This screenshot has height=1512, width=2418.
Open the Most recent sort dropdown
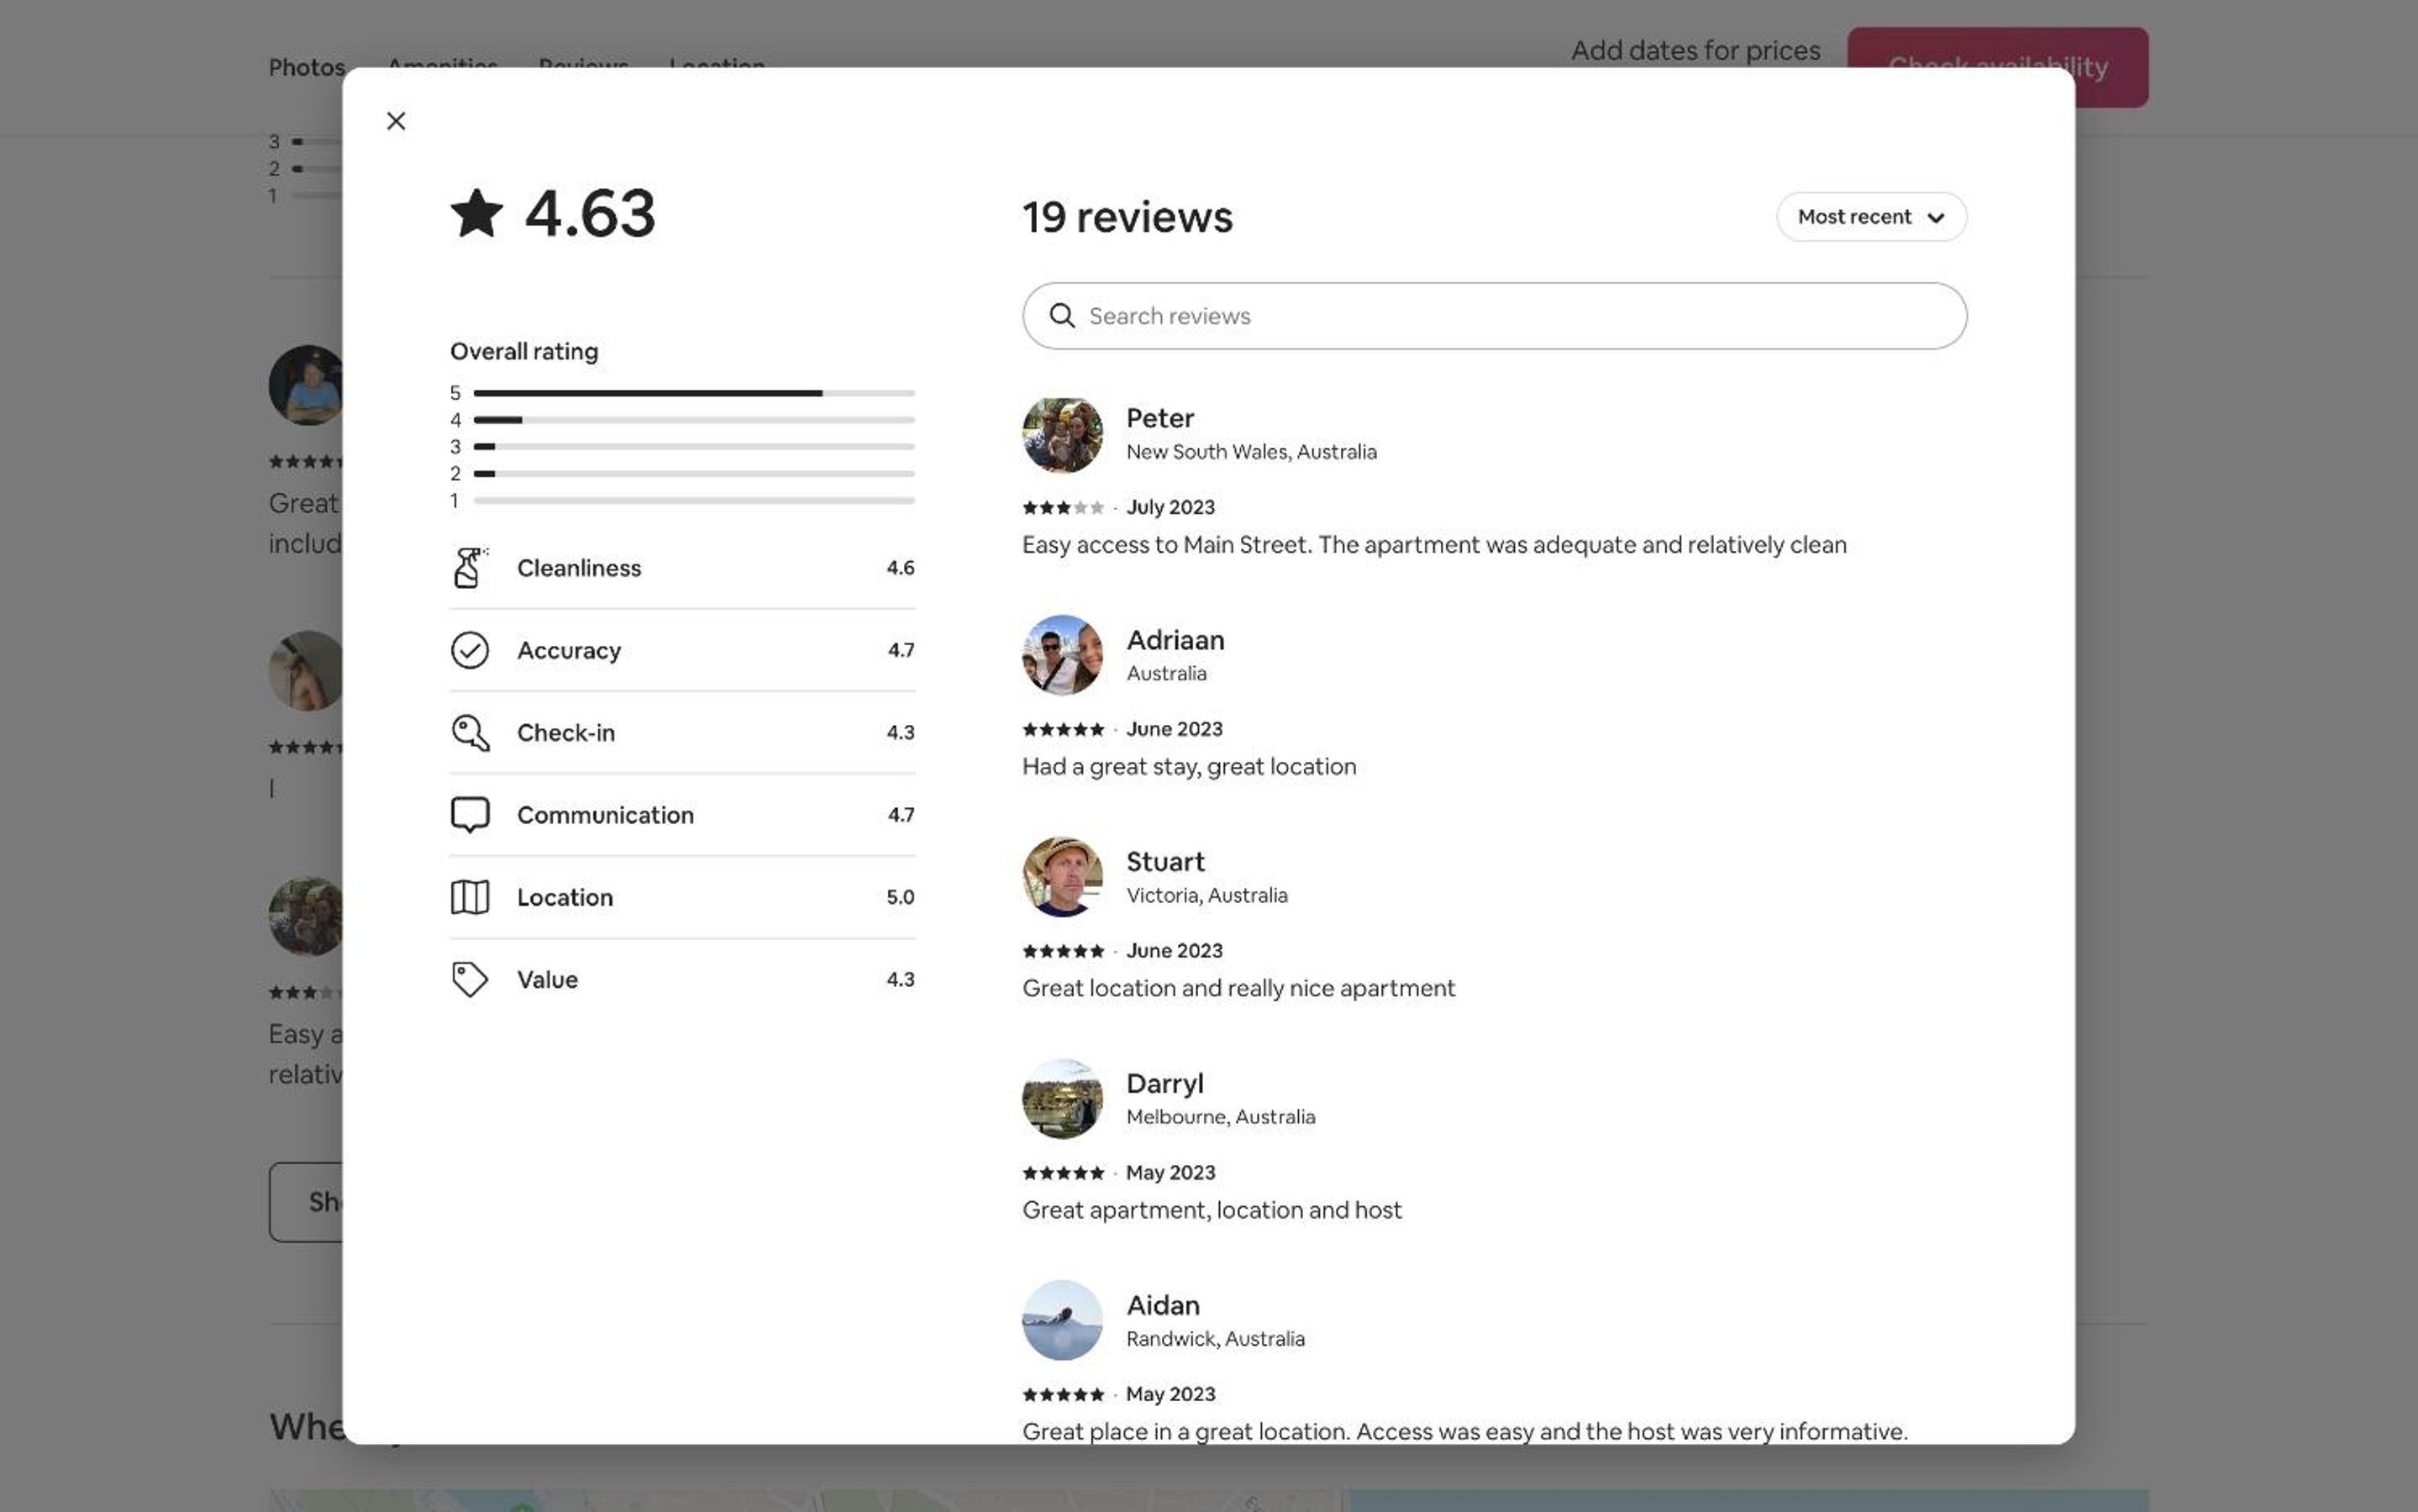pyautogui.click(x=1871, y=217)
